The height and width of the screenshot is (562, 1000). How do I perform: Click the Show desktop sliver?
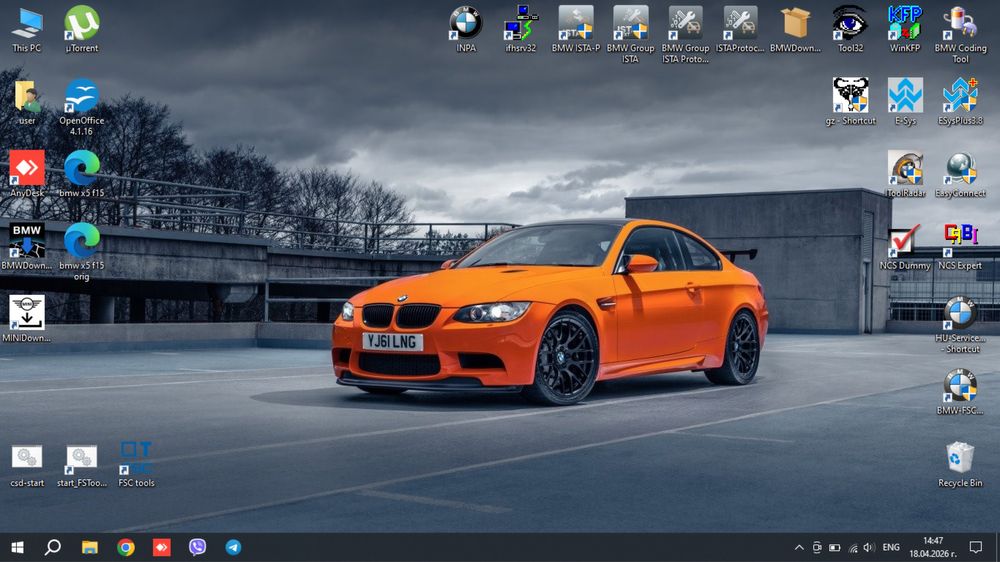[997, 547]
